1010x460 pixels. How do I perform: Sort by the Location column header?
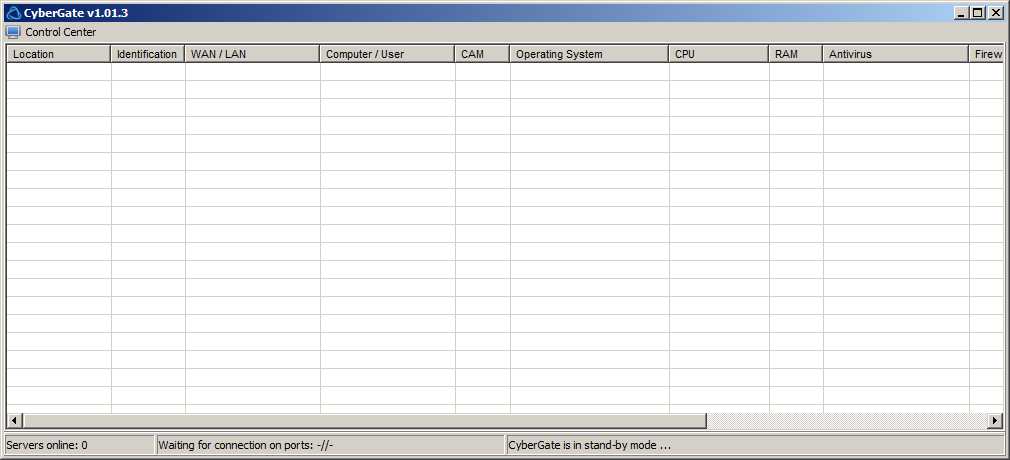58,54
